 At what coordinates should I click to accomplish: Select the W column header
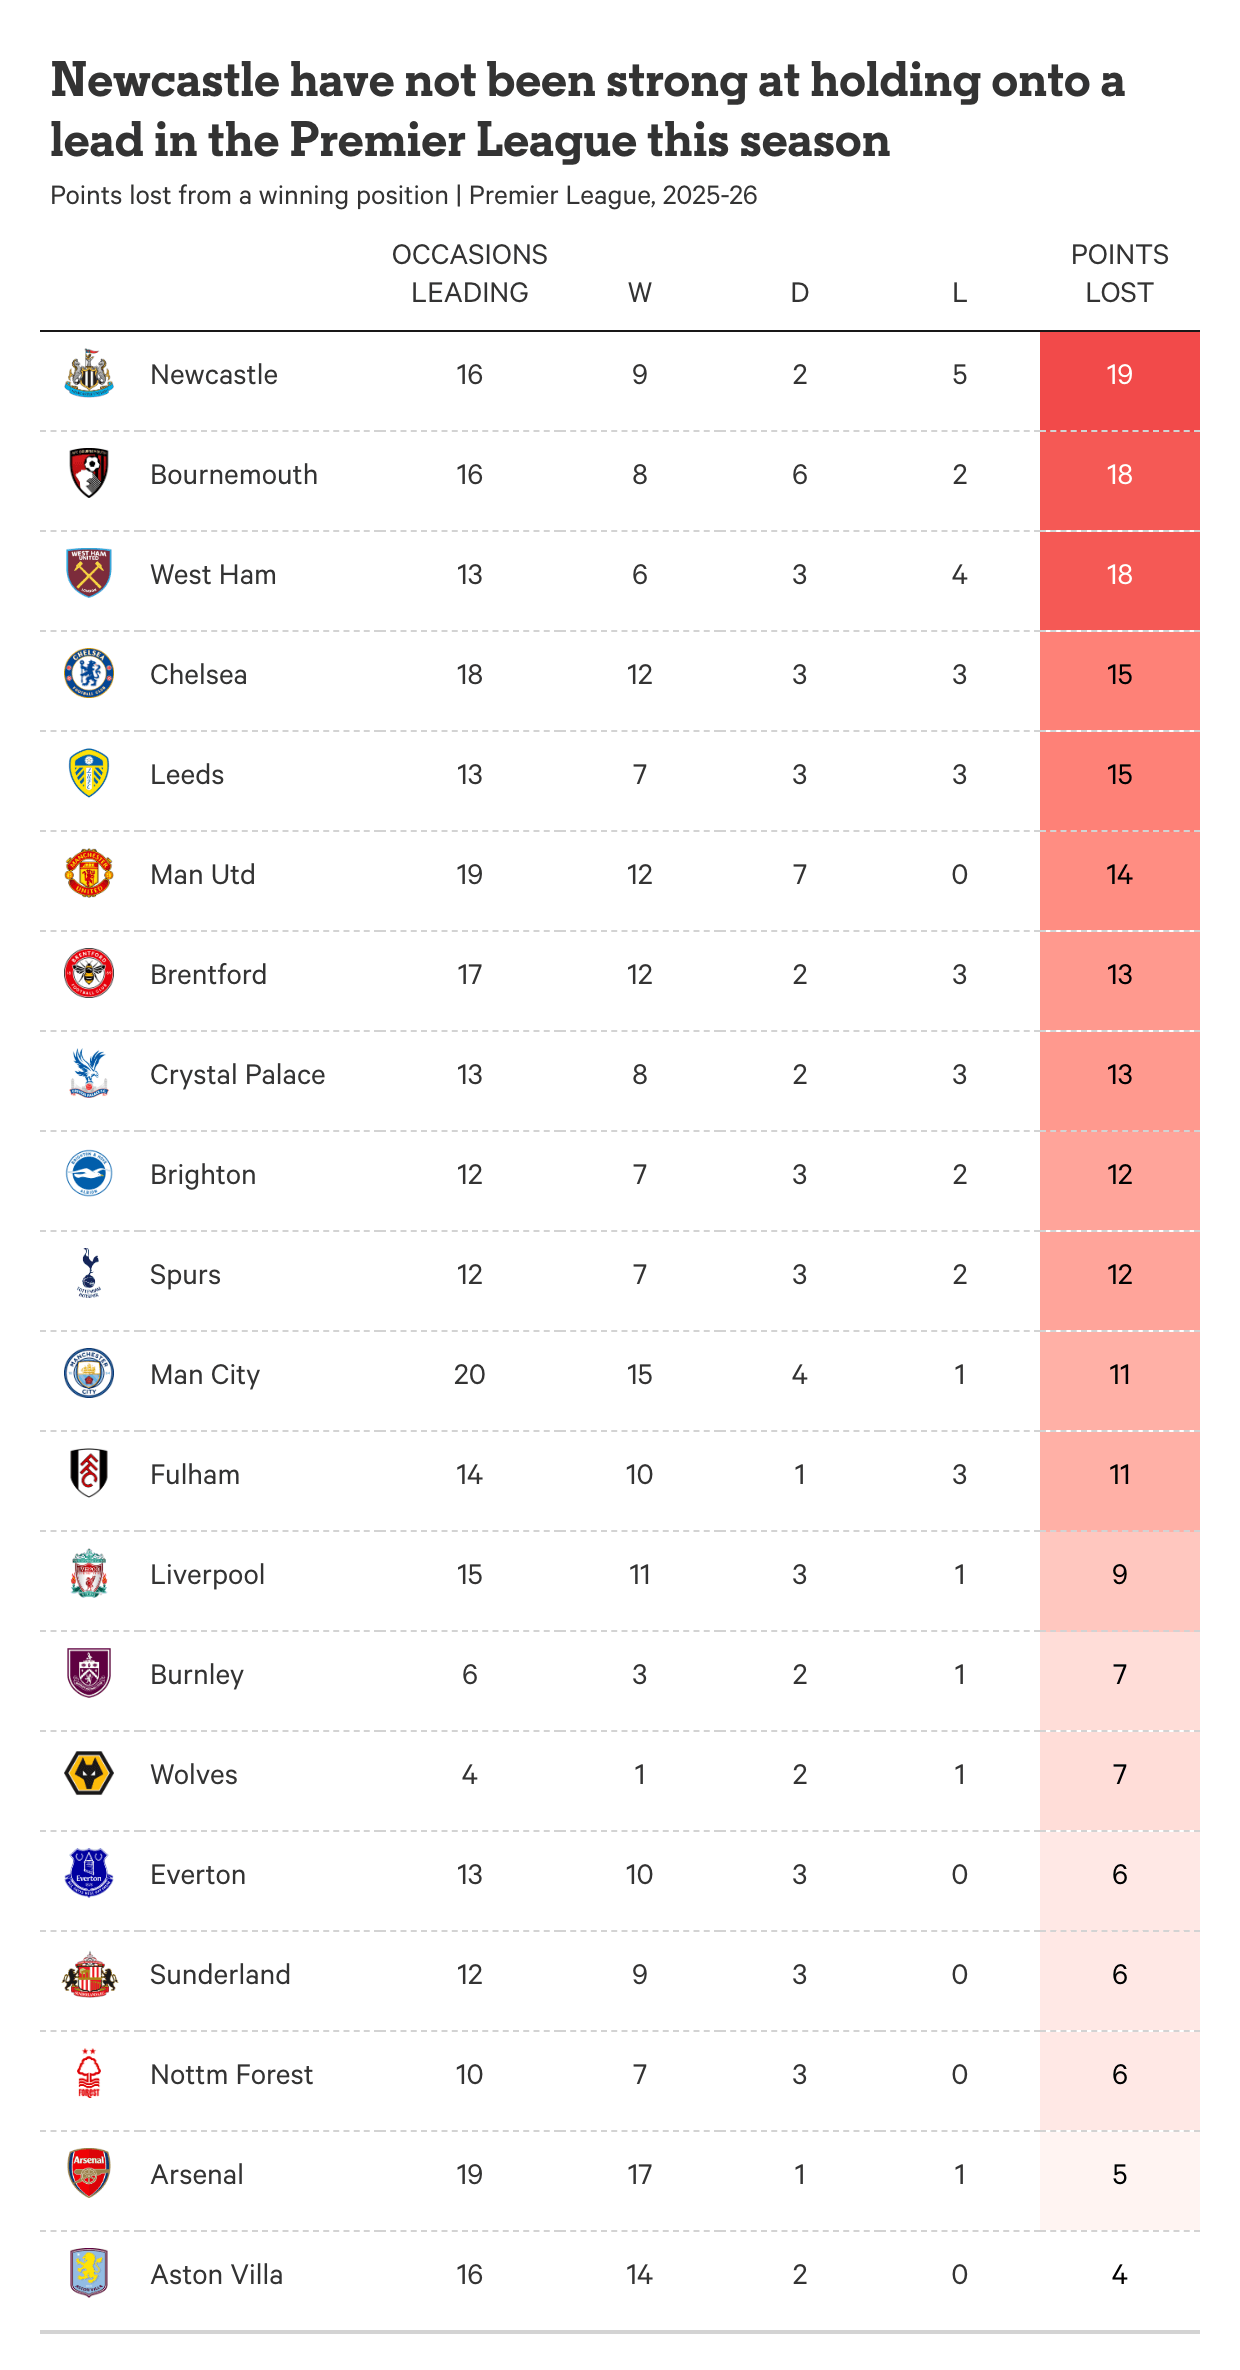click(x=640, y=293)
